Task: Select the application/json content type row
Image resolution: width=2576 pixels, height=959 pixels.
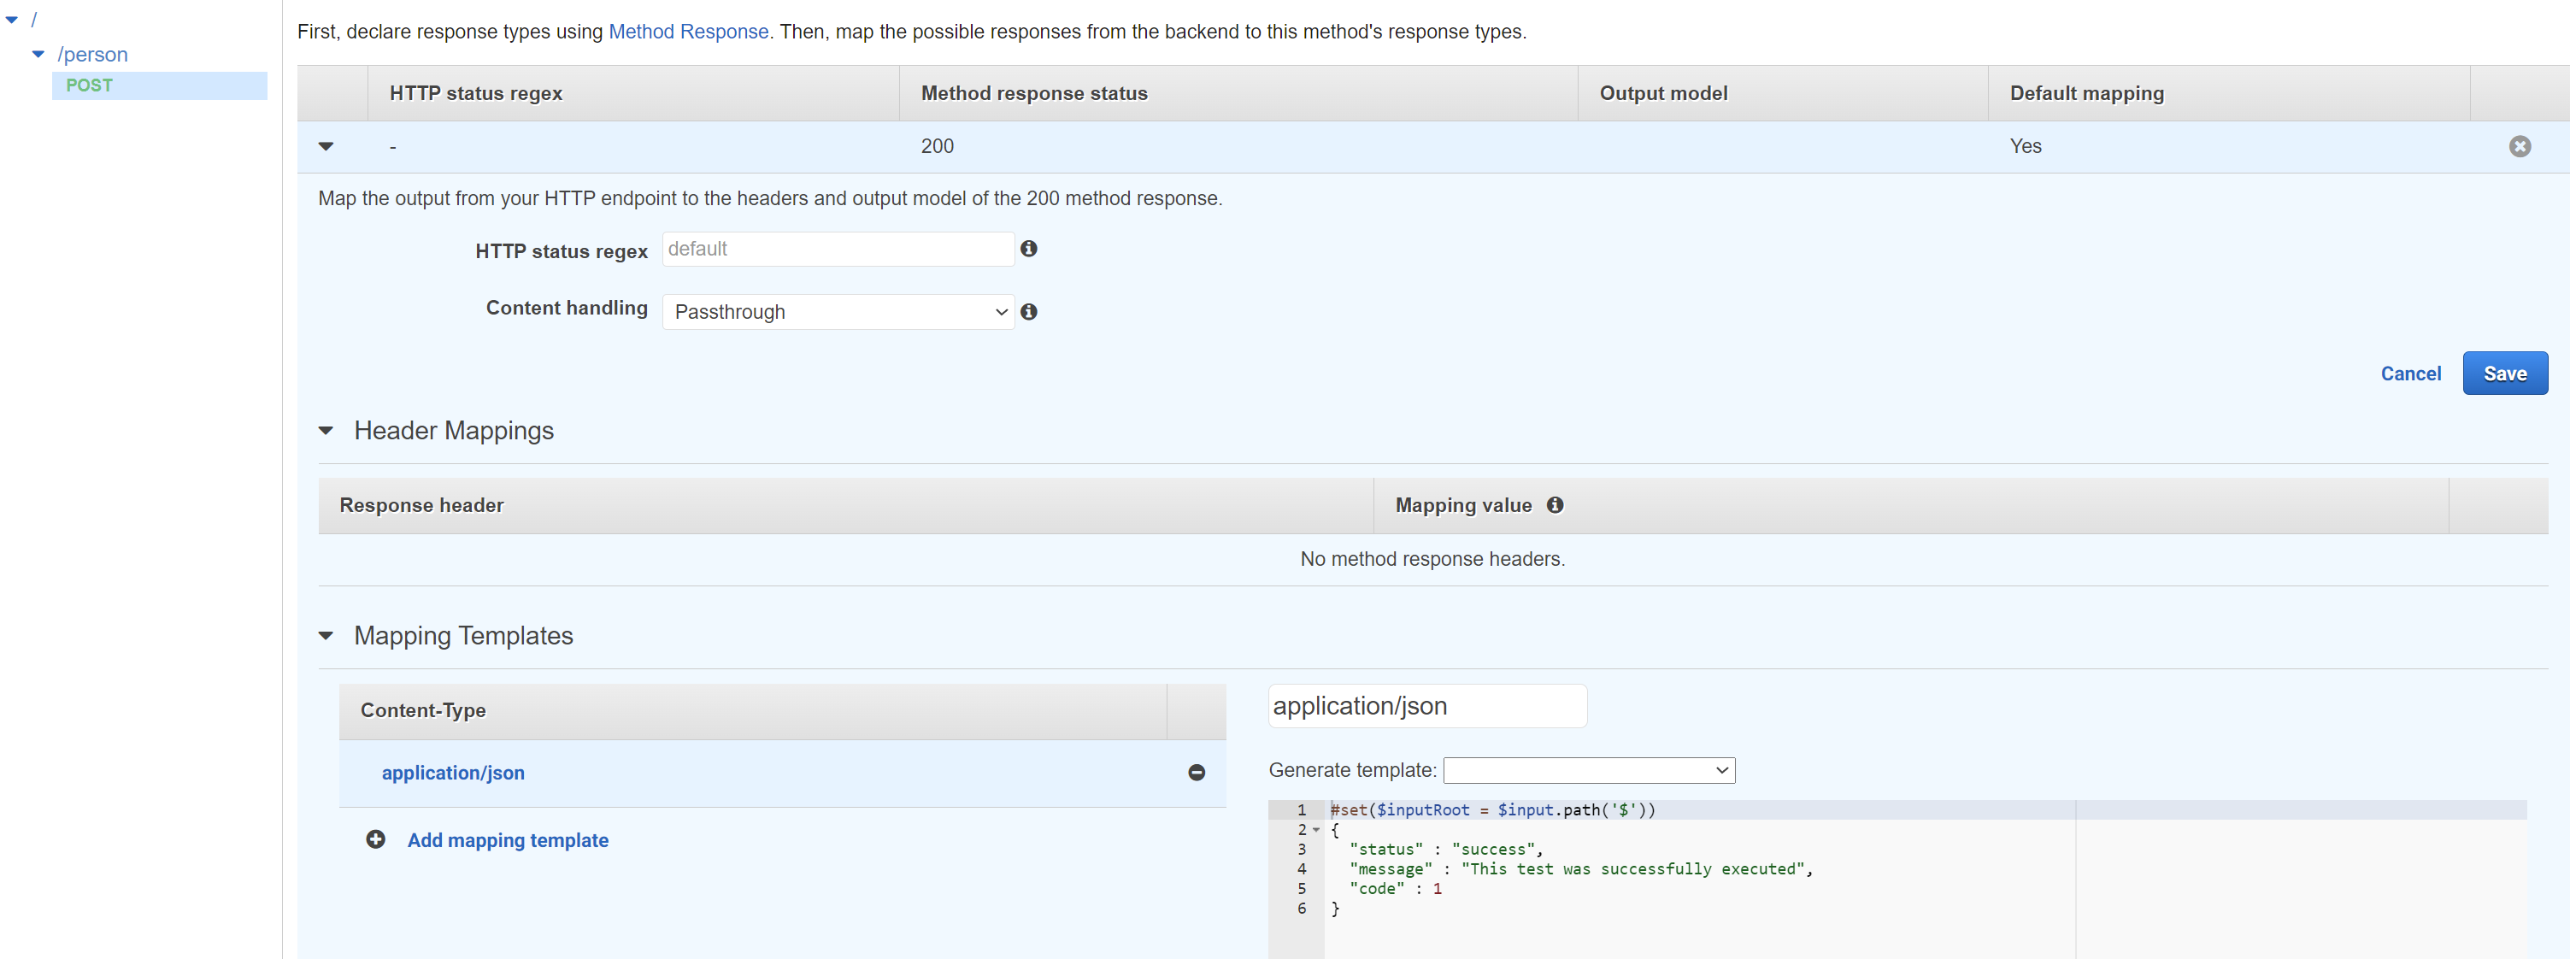Action: click(784, 774)
